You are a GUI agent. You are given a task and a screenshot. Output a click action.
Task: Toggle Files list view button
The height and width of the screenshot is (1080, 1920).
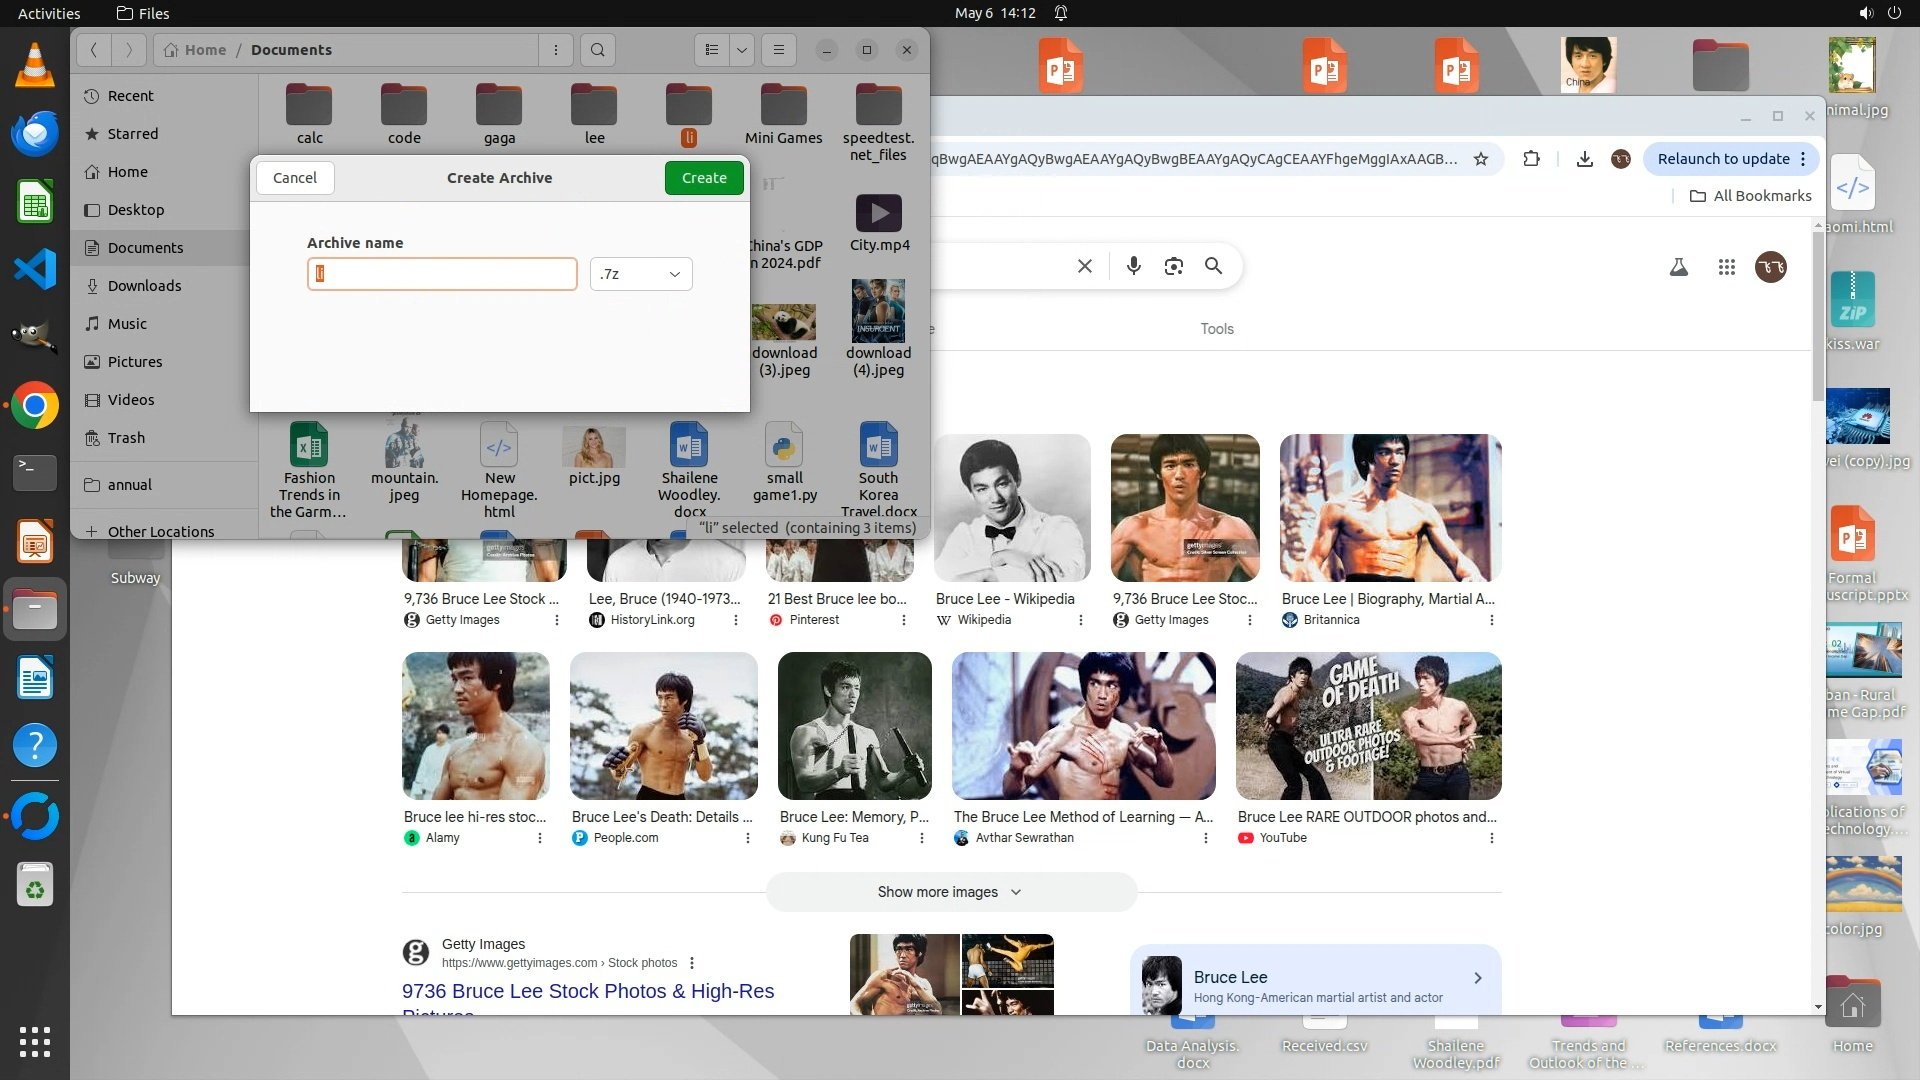(x=712, y=50)
